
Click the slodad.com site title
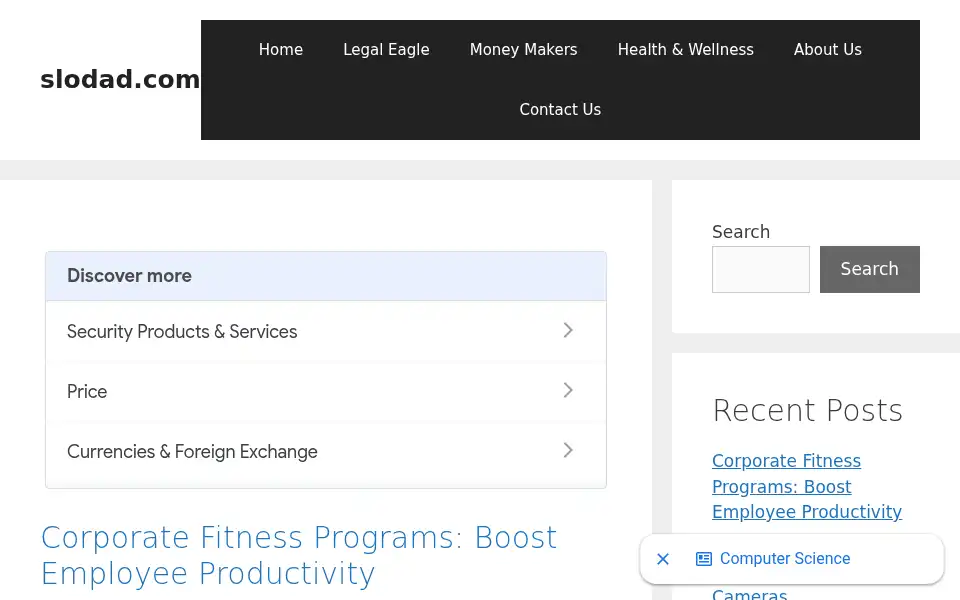pos(120,80)
